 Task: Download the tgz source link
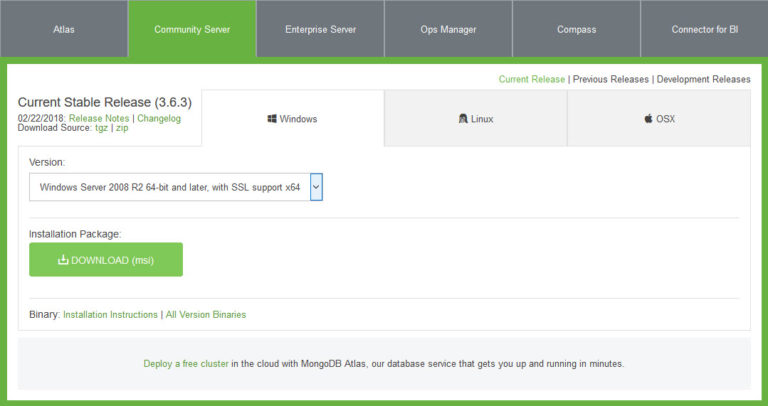(x=101, y=128)
